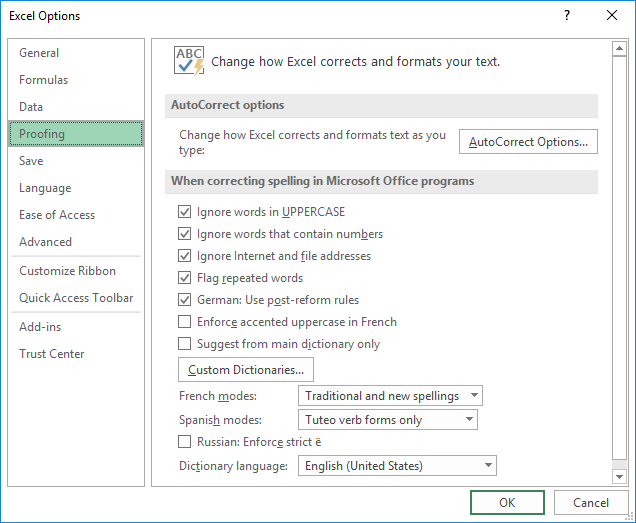Click the 'Dictionary language:' label
Screen dimensions: 636x523
(x=233, y=466)
